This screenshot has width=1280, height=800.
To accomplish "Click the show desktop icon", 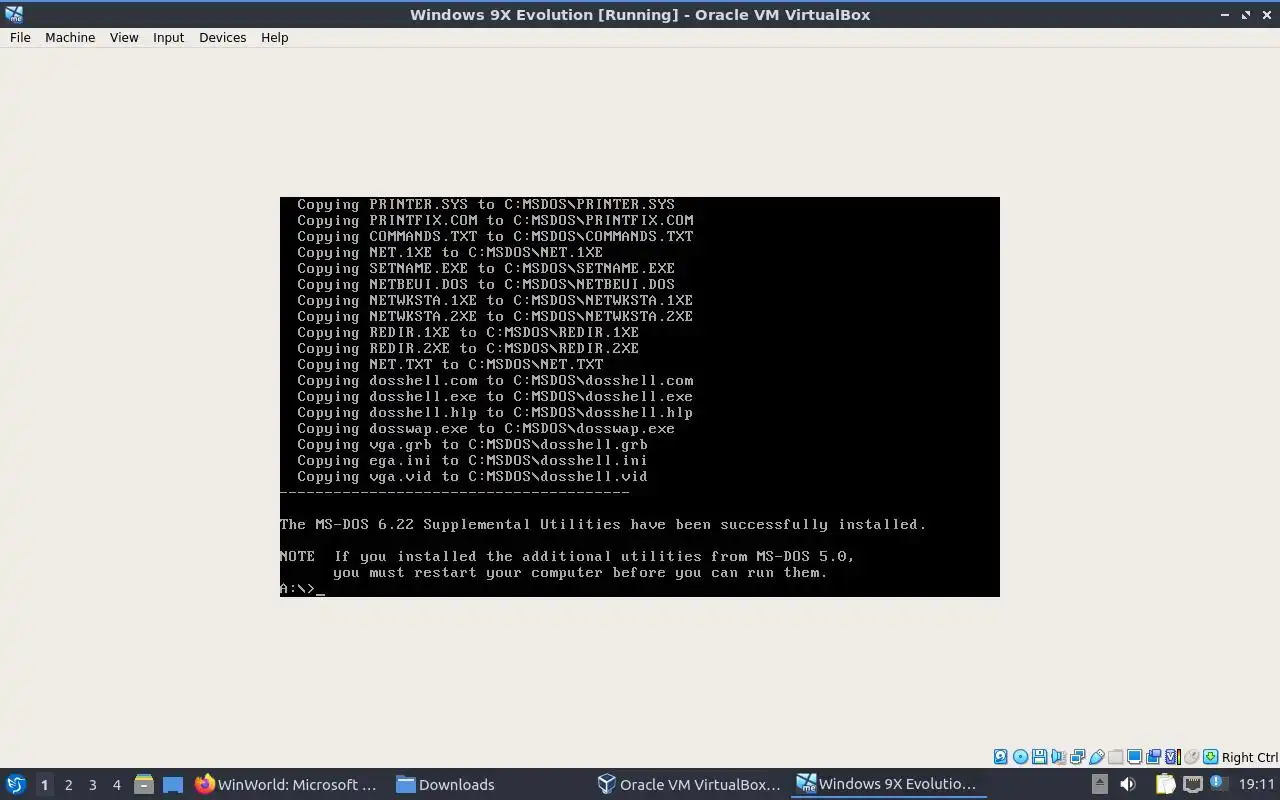I will point(173,784).
